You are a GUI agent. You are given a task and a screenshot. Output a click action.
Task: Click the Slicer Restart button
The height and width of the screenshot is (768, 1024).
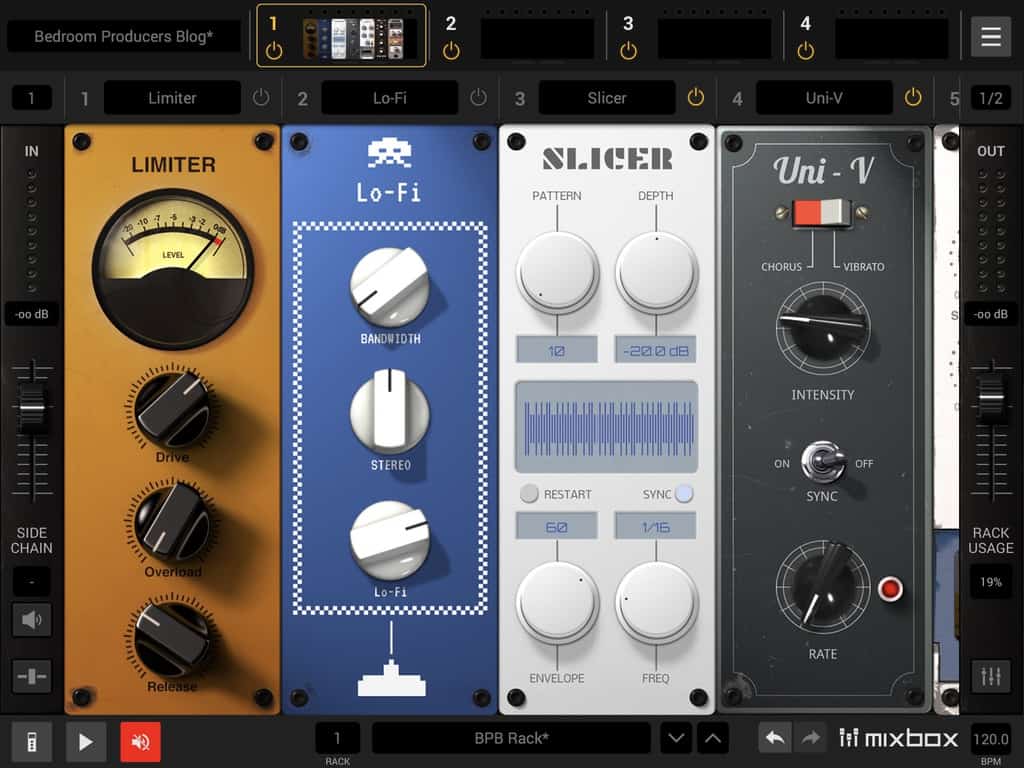(x=529, y=494)
